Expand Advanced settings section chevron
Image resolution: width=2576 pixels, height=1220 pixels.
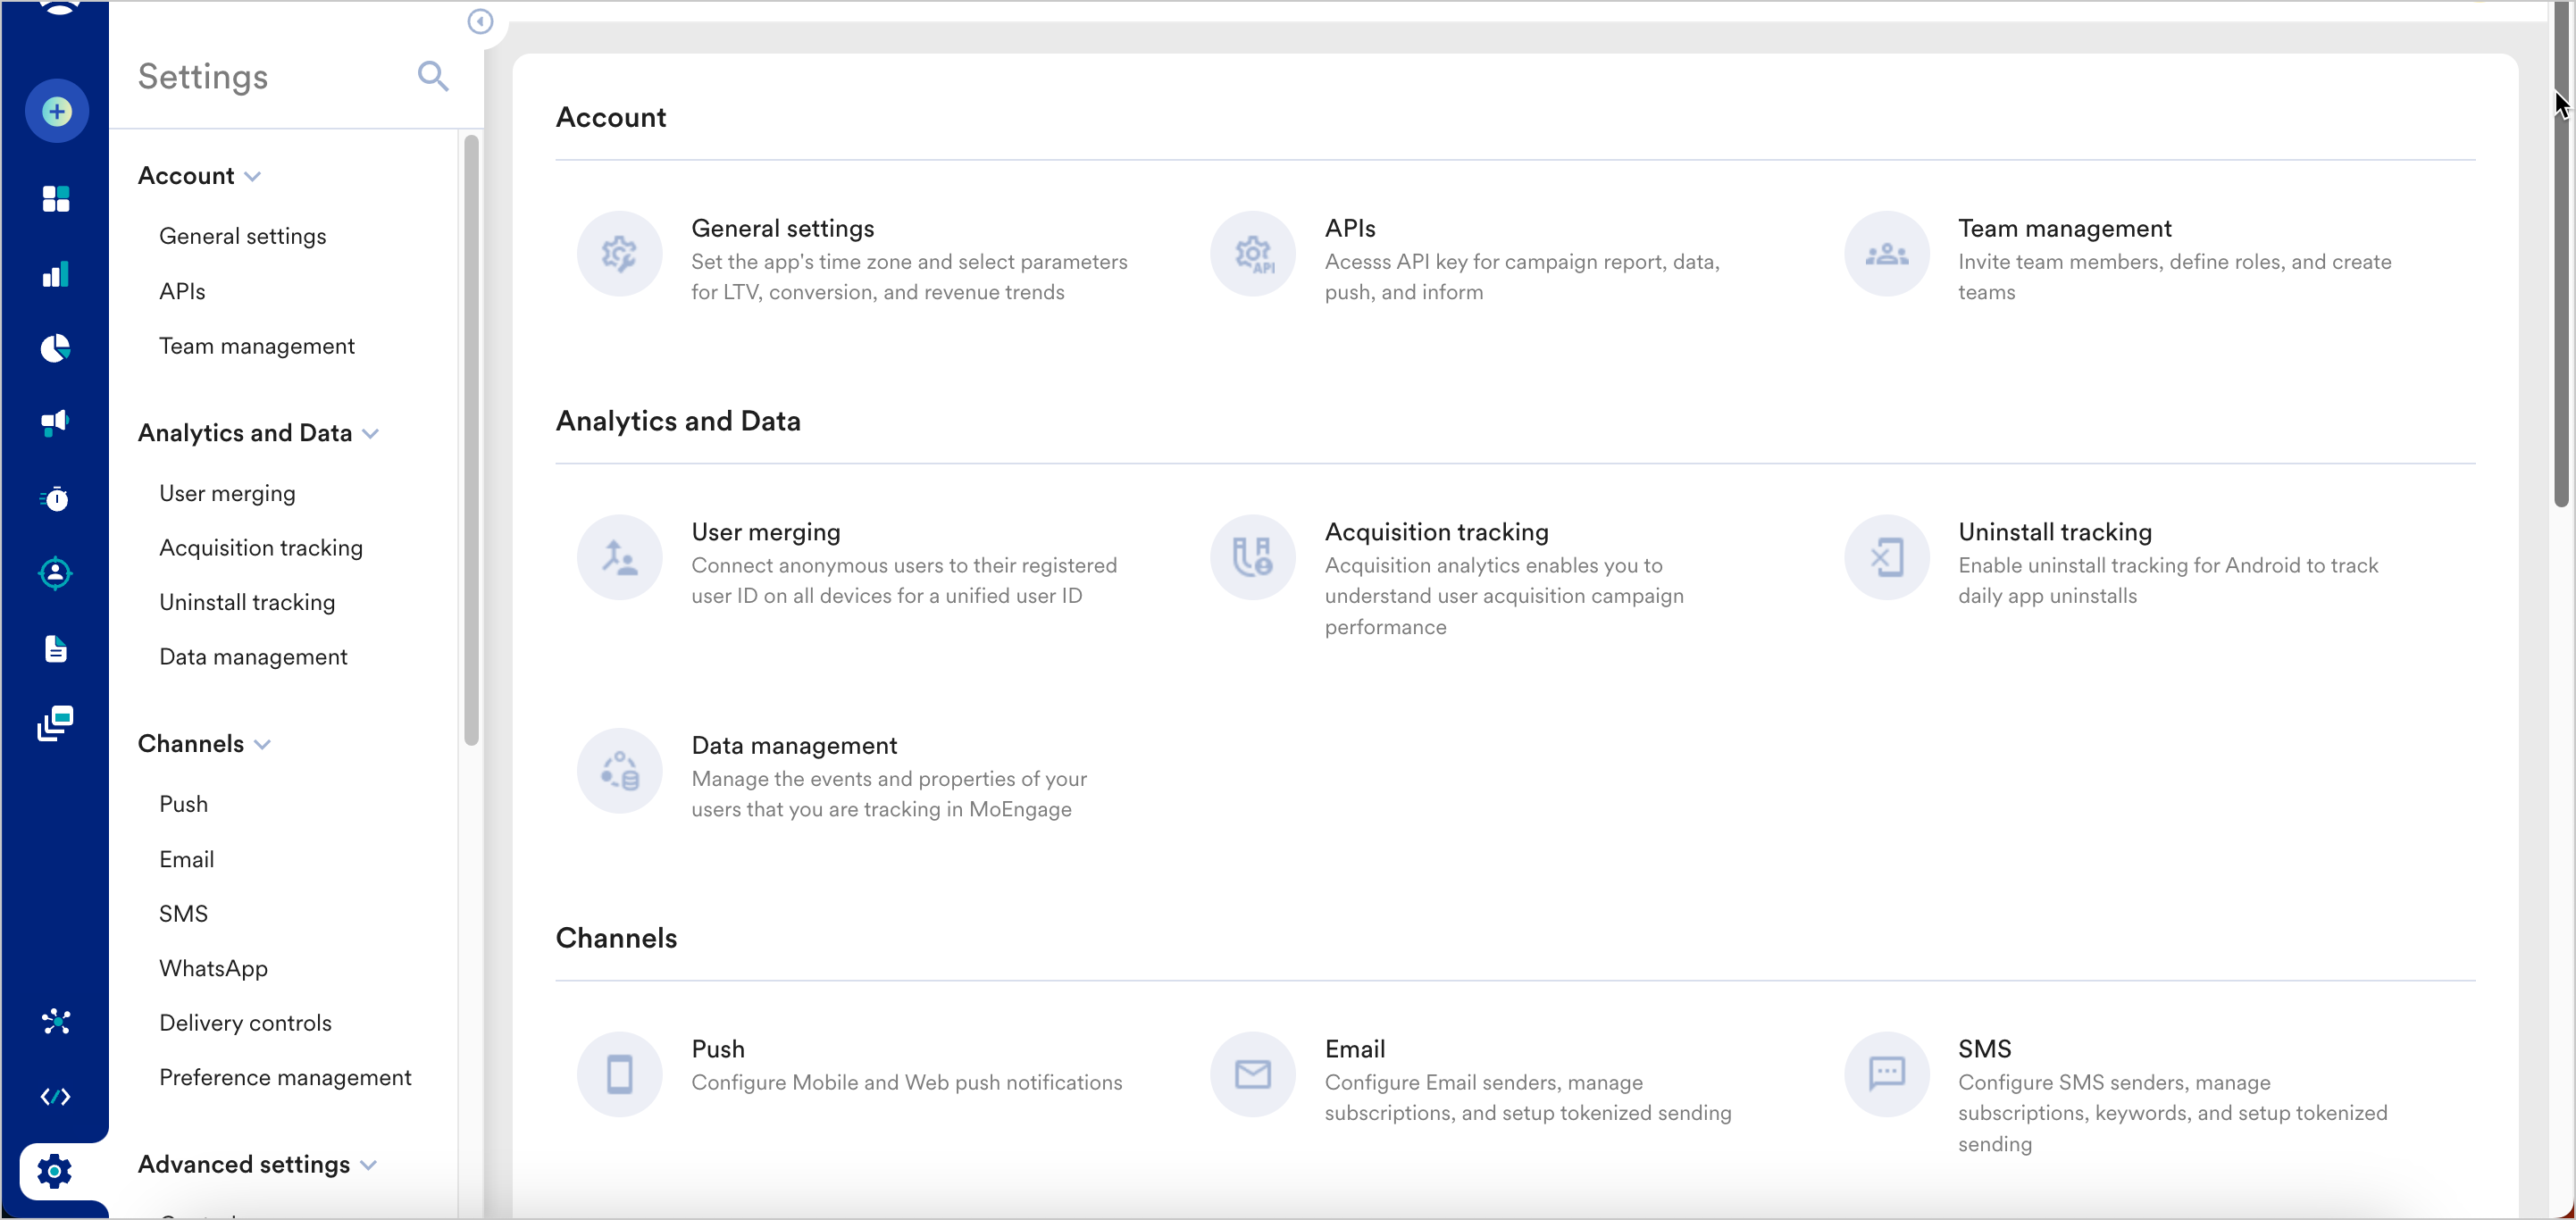(368, 1165)
